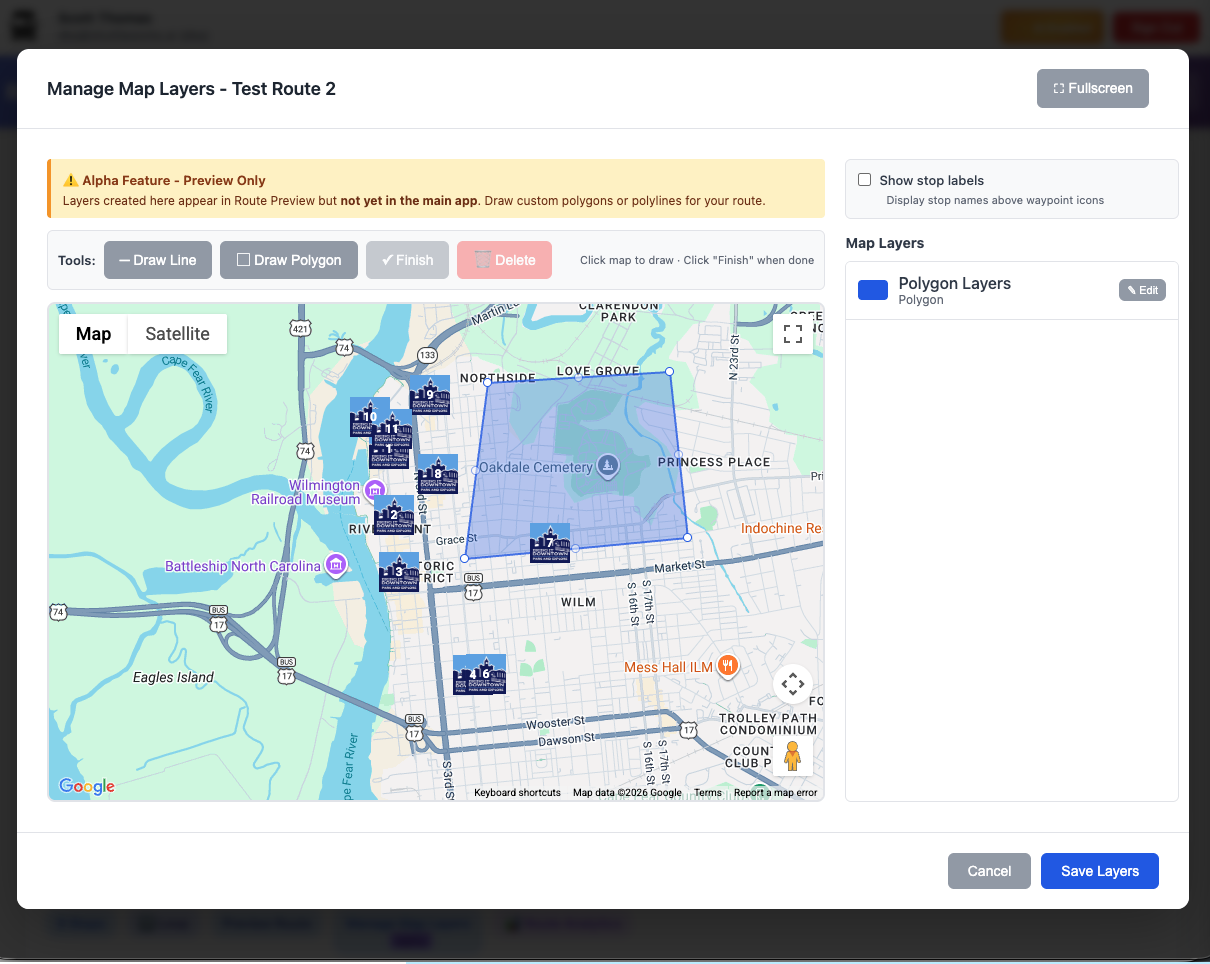Select the Battleship North Carolina map marker
The image size is (1210, 964).
[x=336, y=565]
